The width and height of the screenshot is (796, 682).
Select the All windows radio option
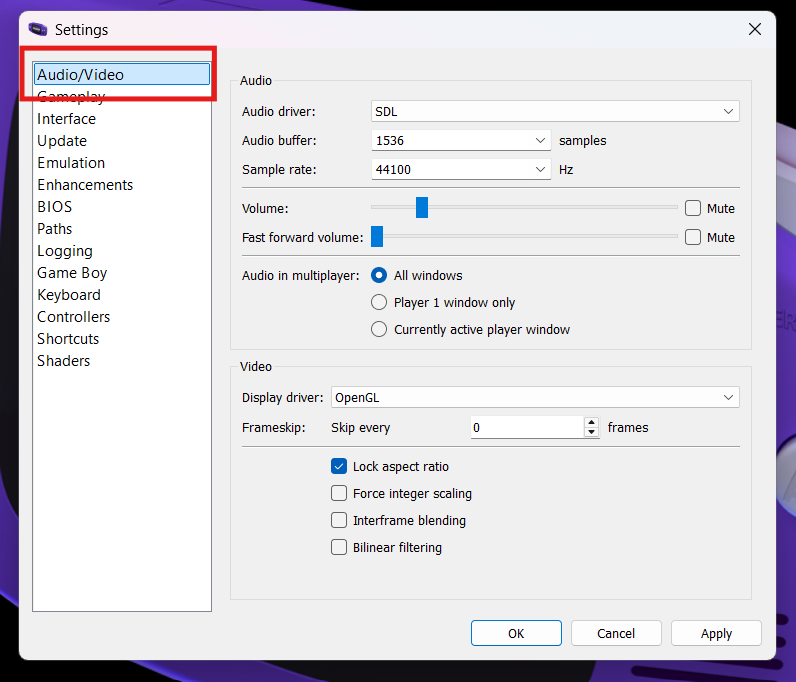click(x=379, y=275)
